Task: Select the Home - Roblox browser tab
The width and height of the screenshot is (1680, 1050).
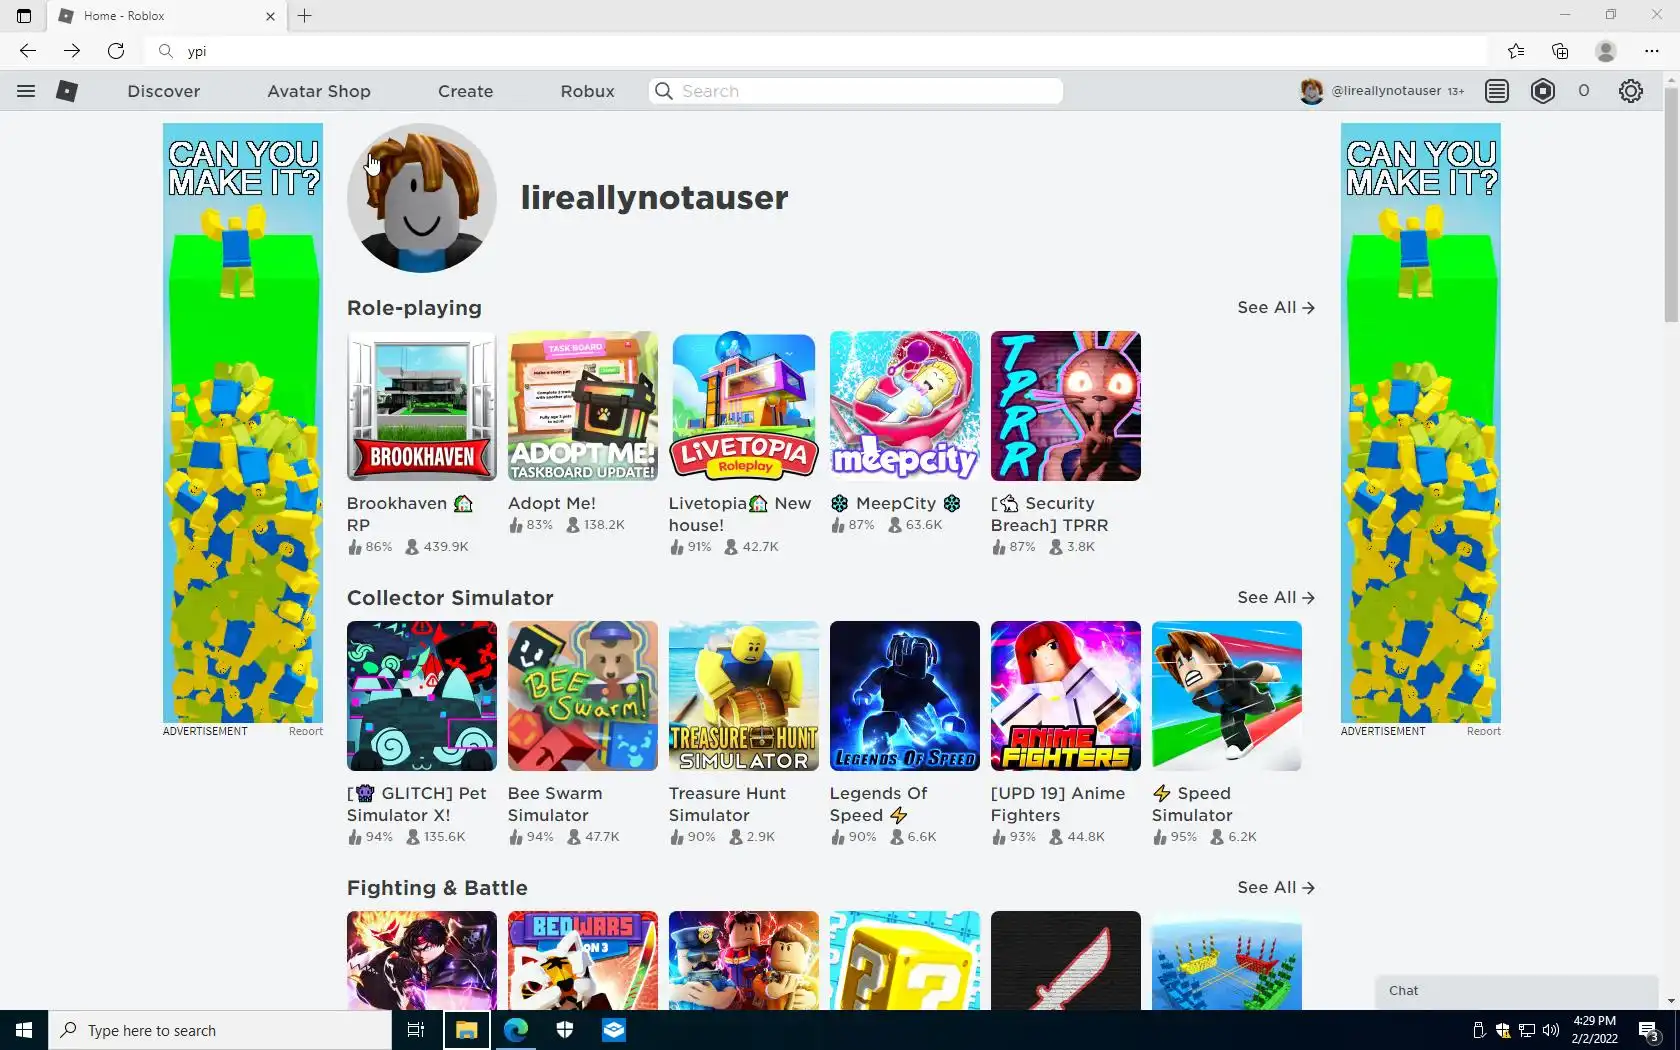Action: click(168, 16)
